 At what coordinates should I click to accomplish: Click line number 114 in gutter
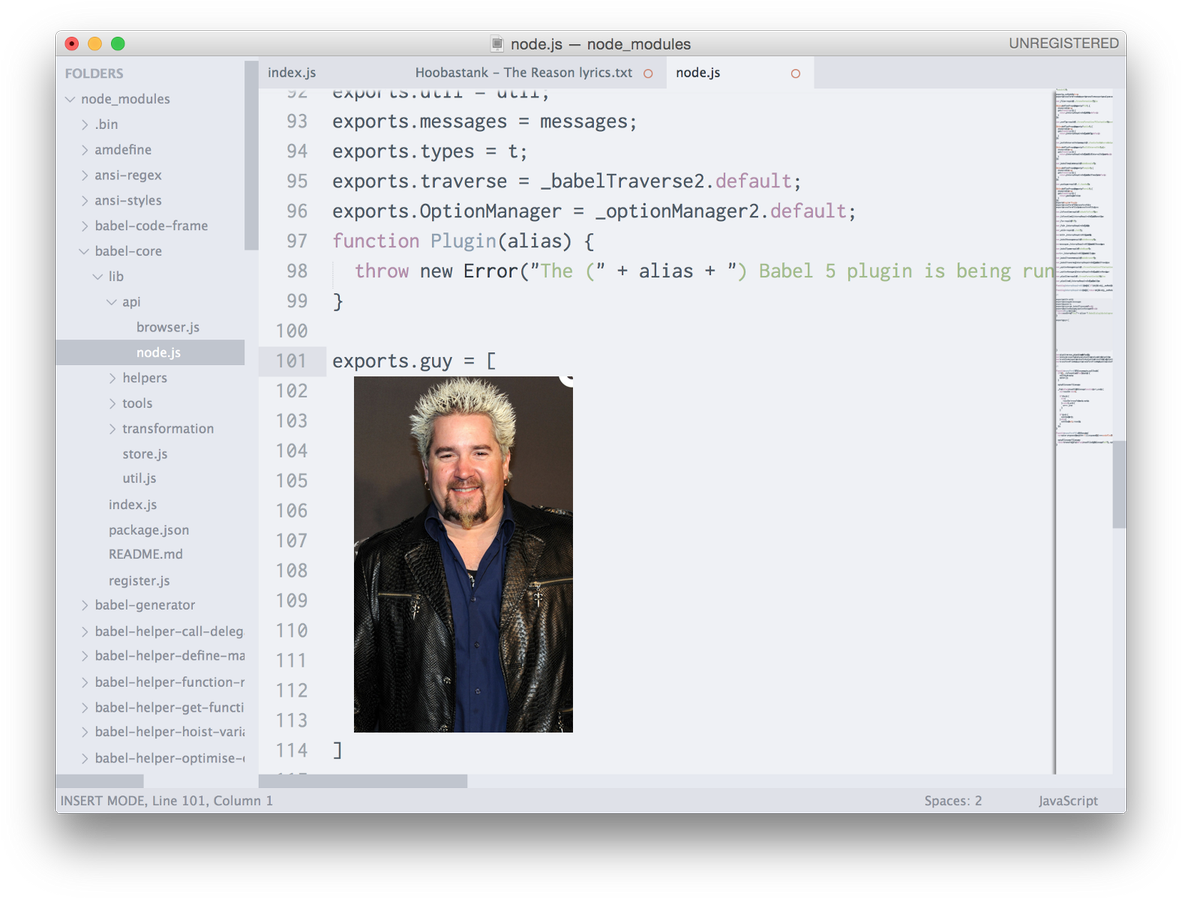pos(291,750)
